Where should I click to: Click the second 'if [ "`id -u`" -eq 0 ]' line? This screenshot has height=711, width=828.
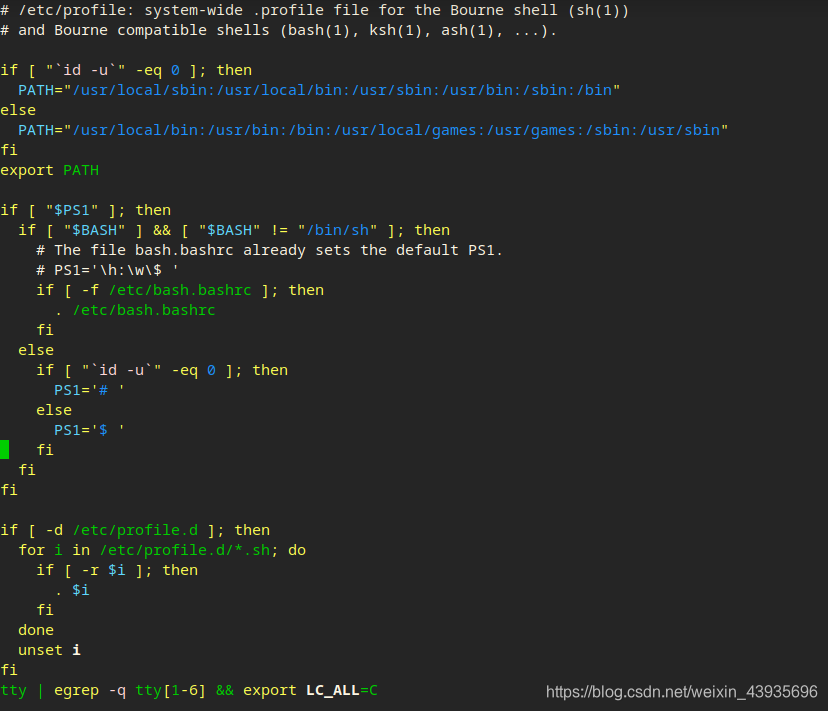point(162,370)
